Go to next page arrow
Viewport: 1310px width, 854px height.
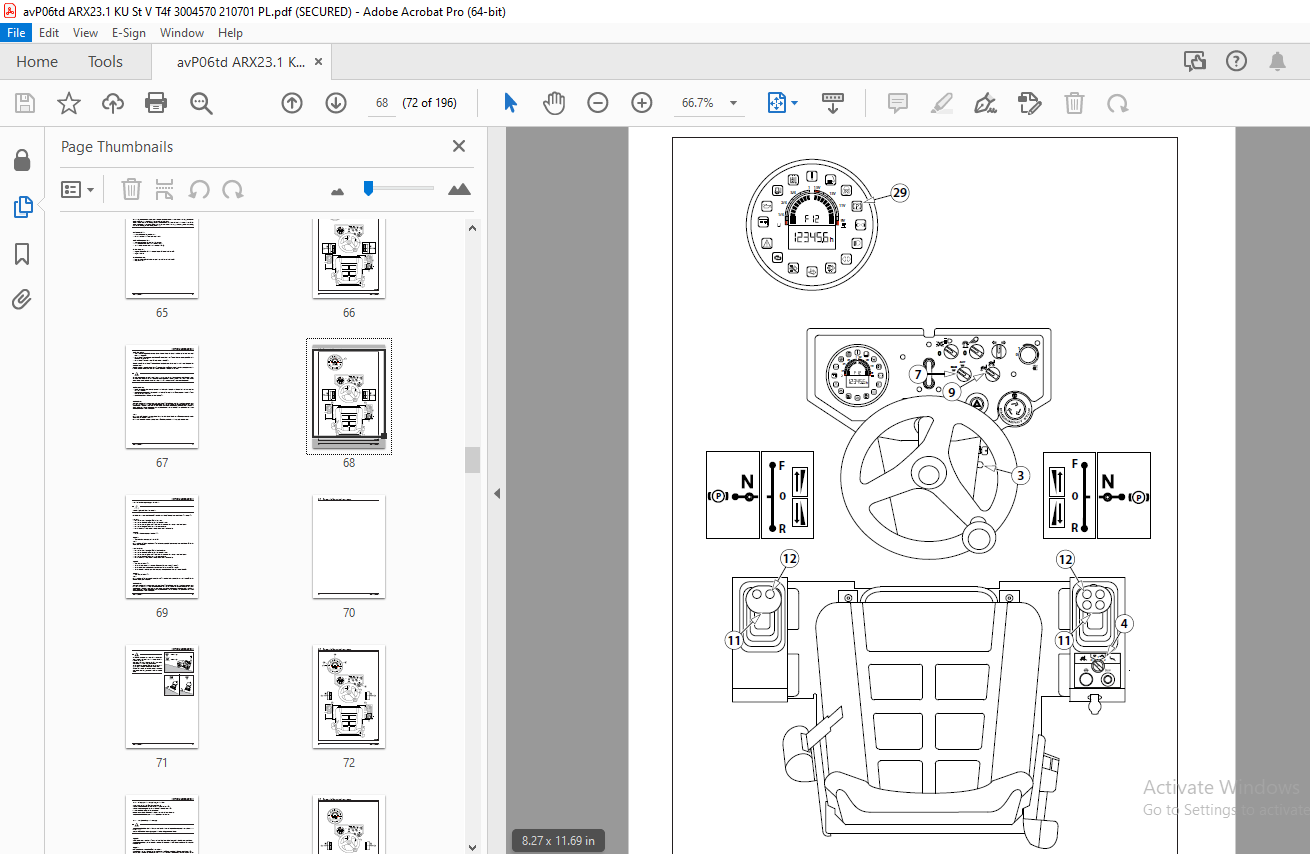click(336, 103)
